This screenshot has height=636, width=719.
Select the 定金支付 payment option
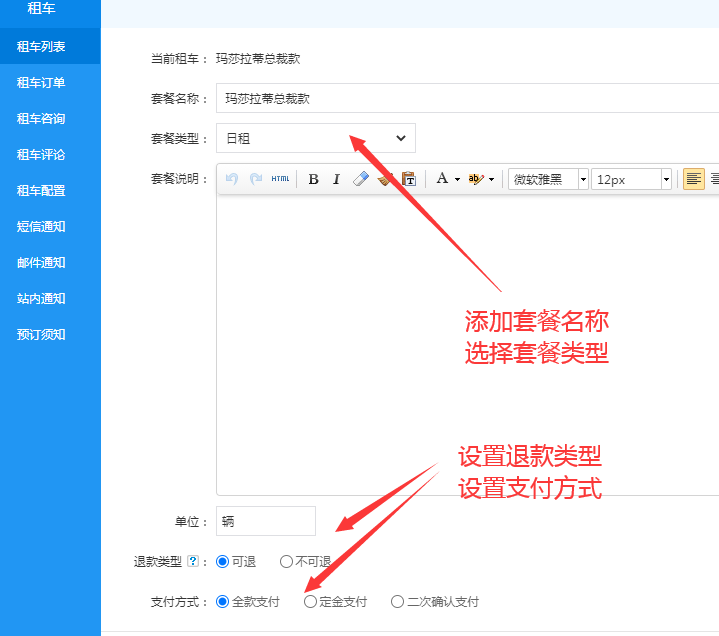pos(310,602)
